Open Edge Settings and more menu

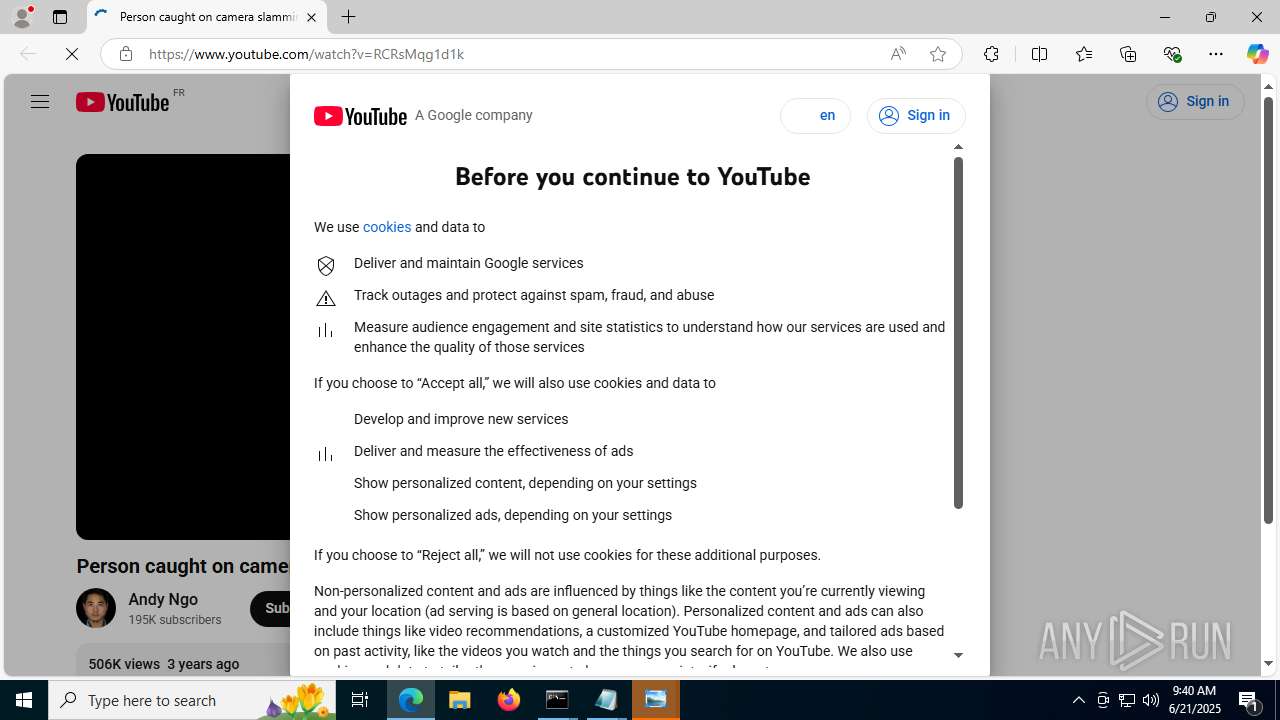coord(1216,54)
